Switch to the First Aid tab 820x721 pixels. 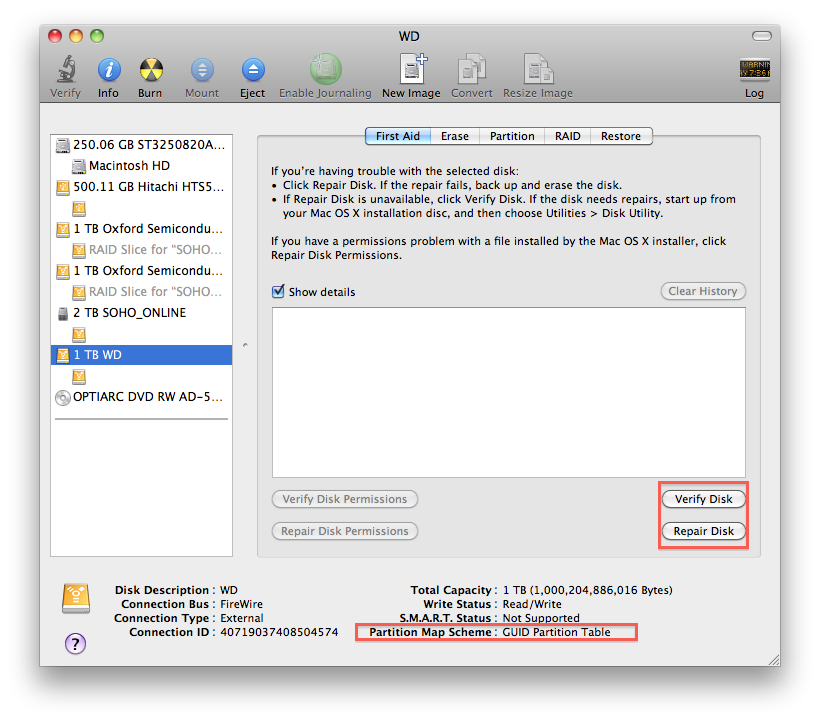pyautogui.click(x=398, y=136)
